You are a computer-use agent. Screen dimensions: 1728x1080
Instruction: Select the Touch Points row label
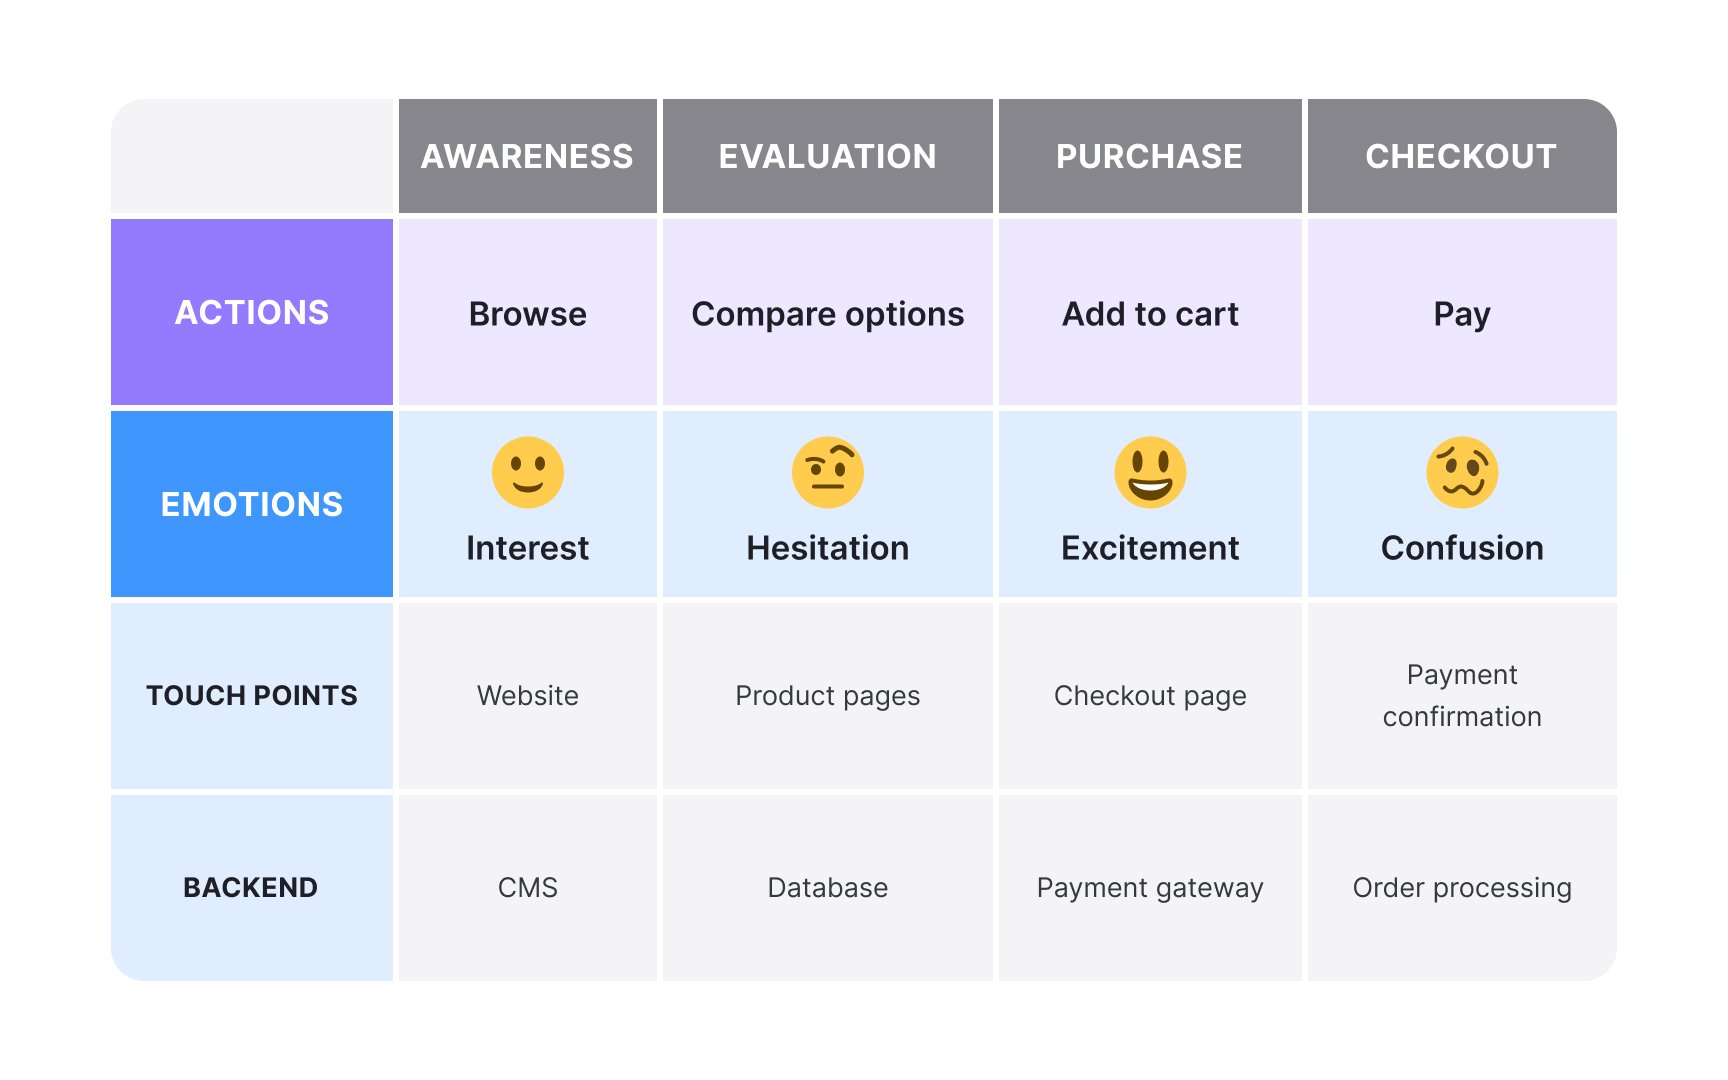pos(252,696)
